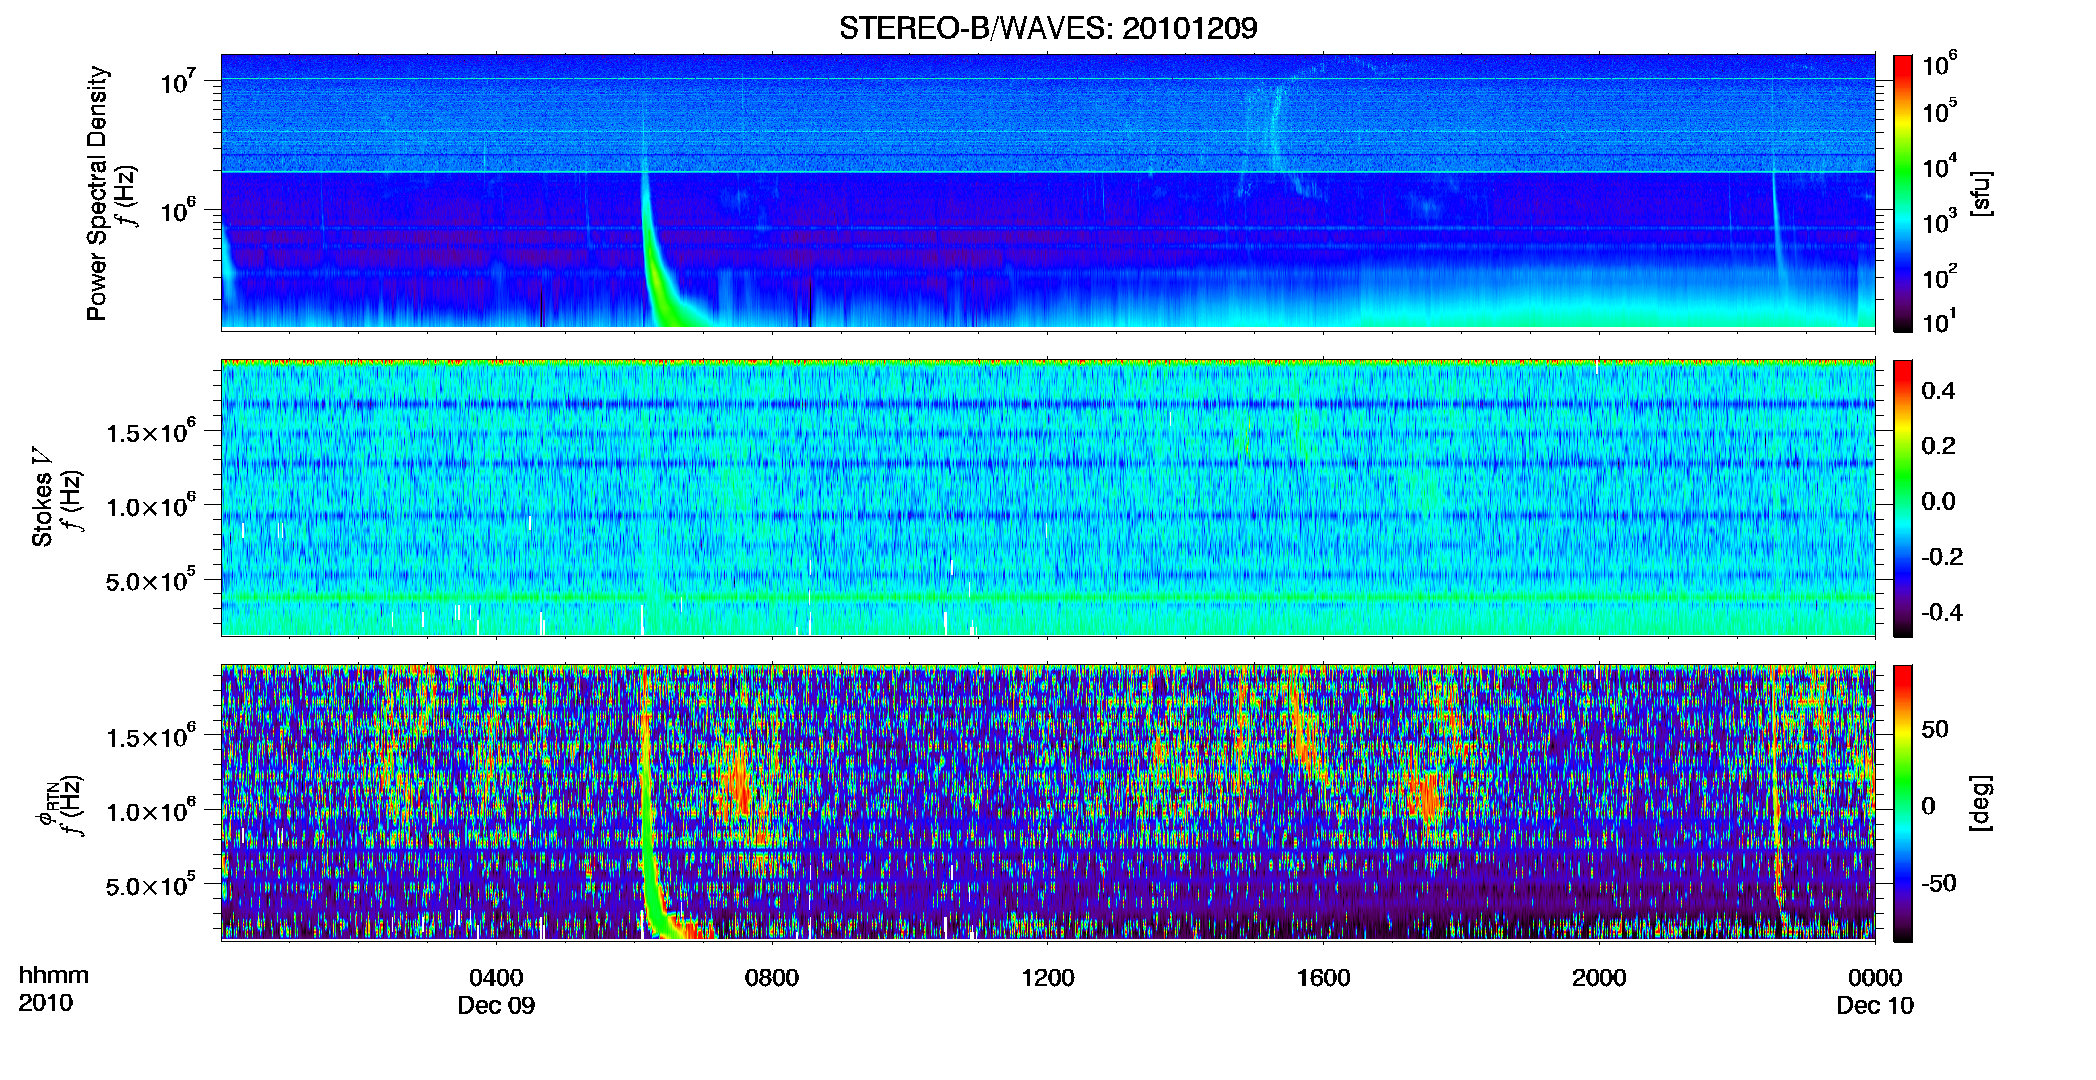Viewport: 2096px width, 1080px height.
Task: Click the -0.4 Stokes colorbar tick label
Action: (x=1940, y=612)
